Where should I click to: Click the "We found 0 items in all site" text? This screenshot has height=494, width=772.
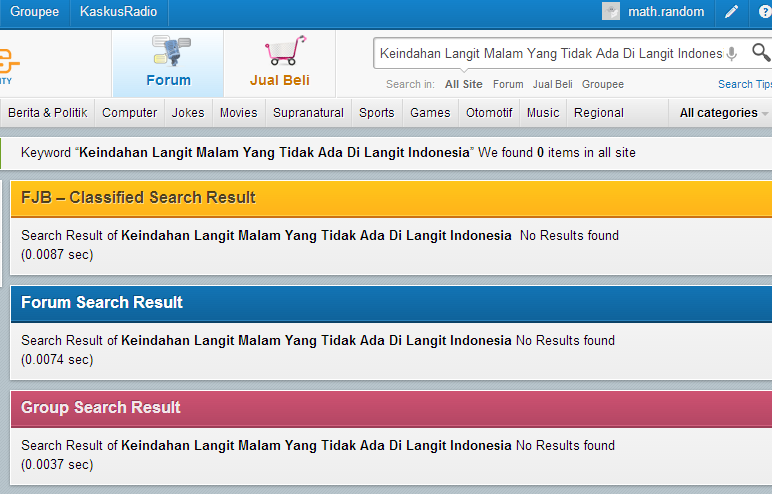(x=557, y=153)
